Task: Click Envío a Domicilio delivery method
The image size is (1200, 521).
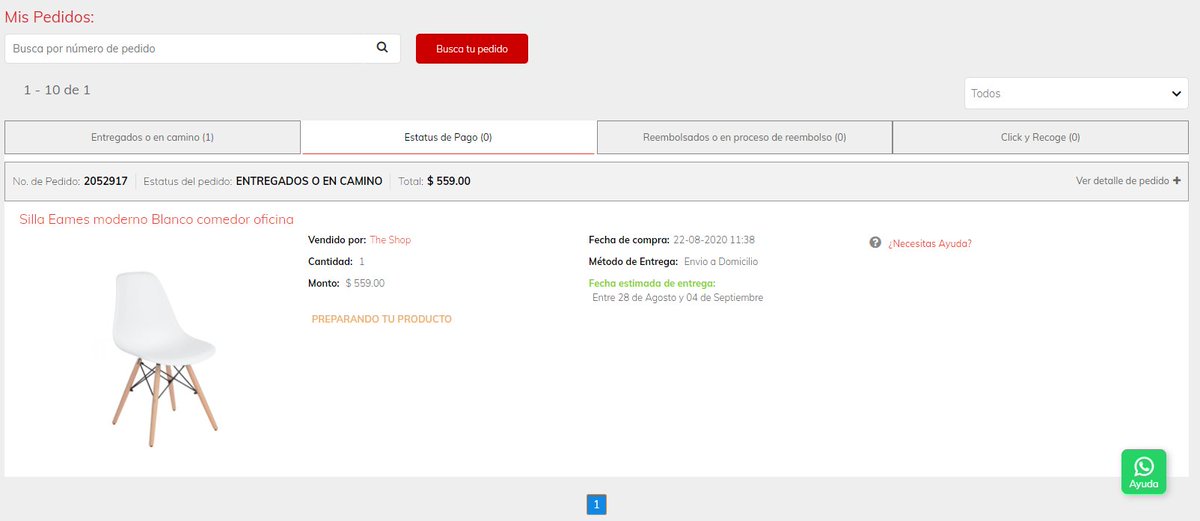Action: [721, 262]
